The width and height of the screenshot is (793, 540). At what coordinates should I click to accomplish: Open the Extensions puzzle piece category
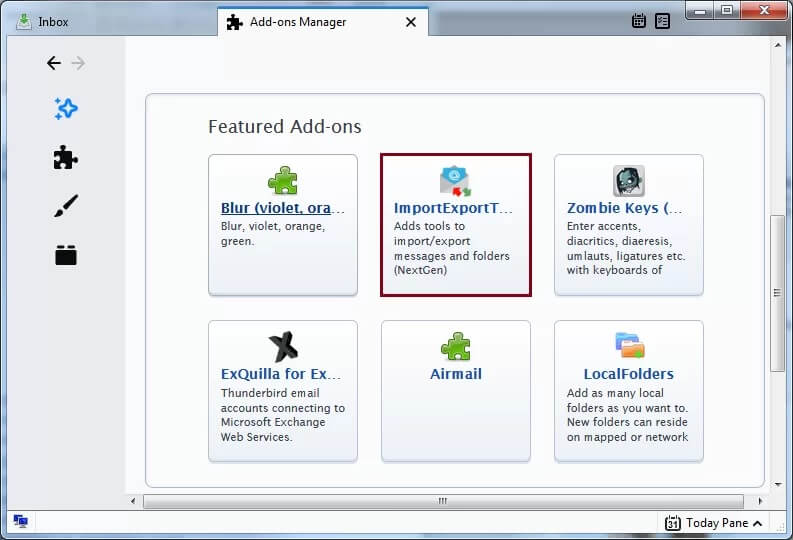(x=66, y=157)
